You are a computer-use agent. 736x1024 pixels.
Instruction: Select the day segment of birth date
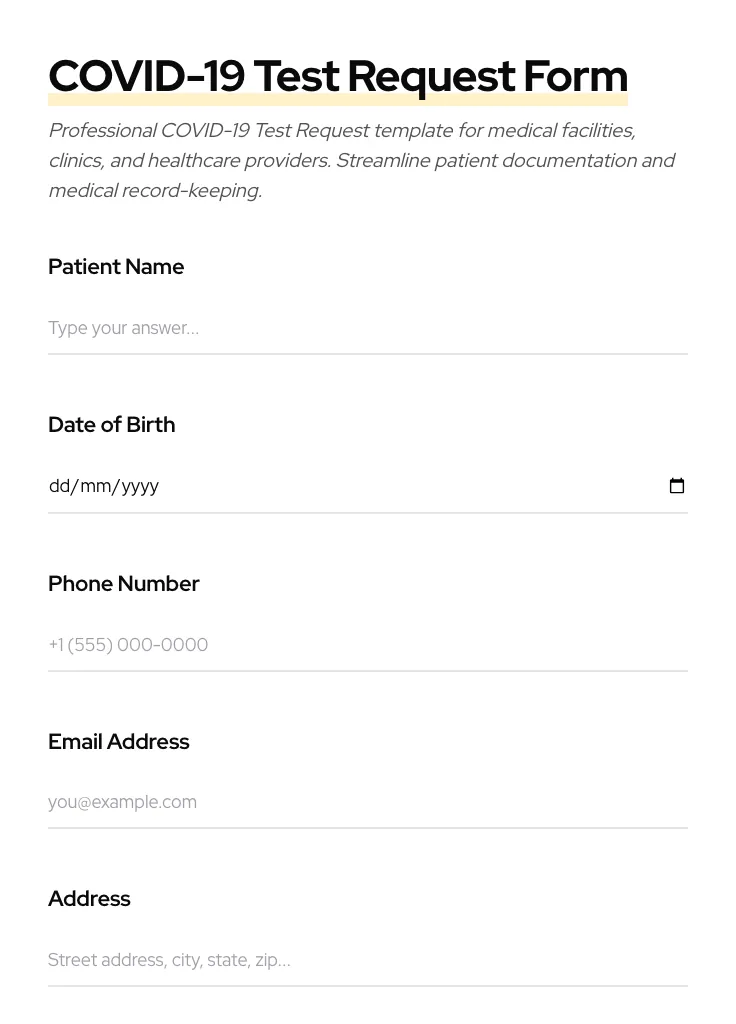click(x=59, y=486)
